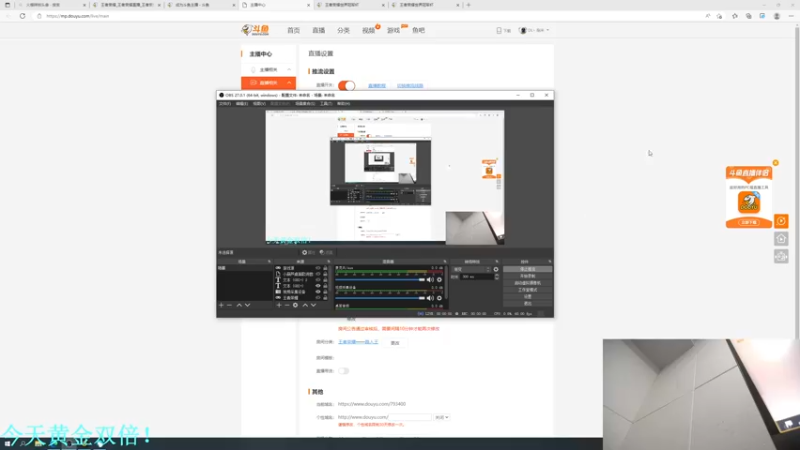Click 启动虚拟摄像机 button in OBS
Screen dimensions: 800x450
click(x=528, y=283)
